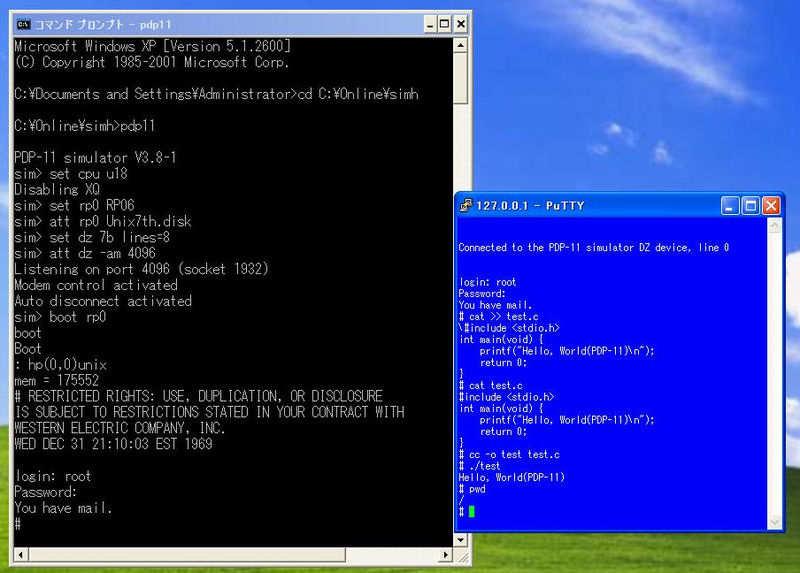Viewport: 800px width, 573px height.
Task: Click PuTTY title bar '127.0.0.1 - PuTTY'
Action: click(530, 206)
